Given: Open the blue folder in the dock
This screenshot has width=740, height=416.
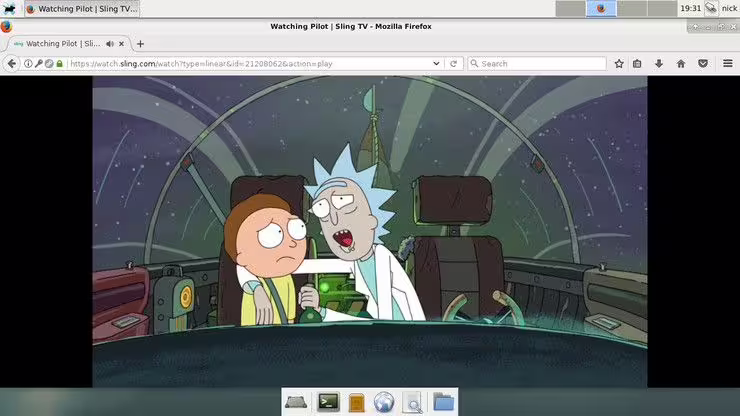Looking at the screenshot, I should 443,402.
